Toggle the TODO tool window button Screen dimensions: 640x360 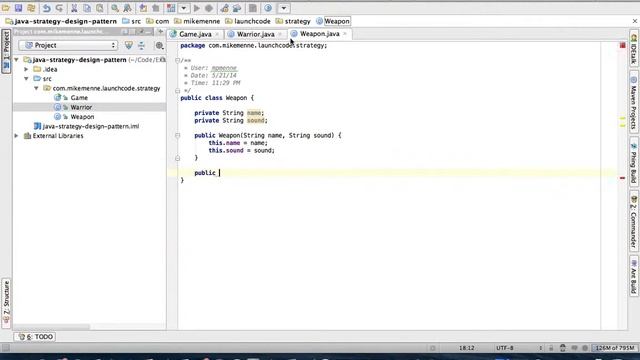tap(36, 337)
